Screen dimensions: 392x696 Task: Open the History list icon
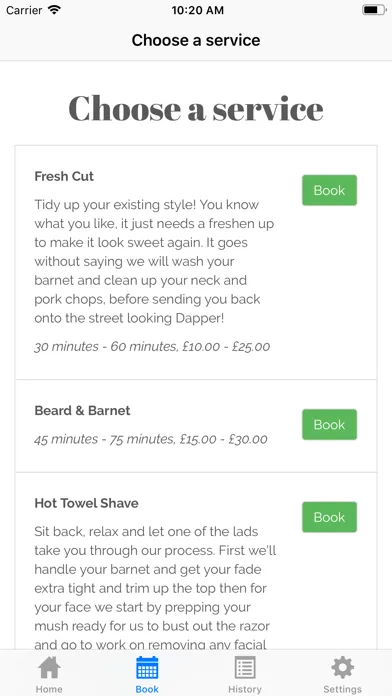[x=245, y=668]
